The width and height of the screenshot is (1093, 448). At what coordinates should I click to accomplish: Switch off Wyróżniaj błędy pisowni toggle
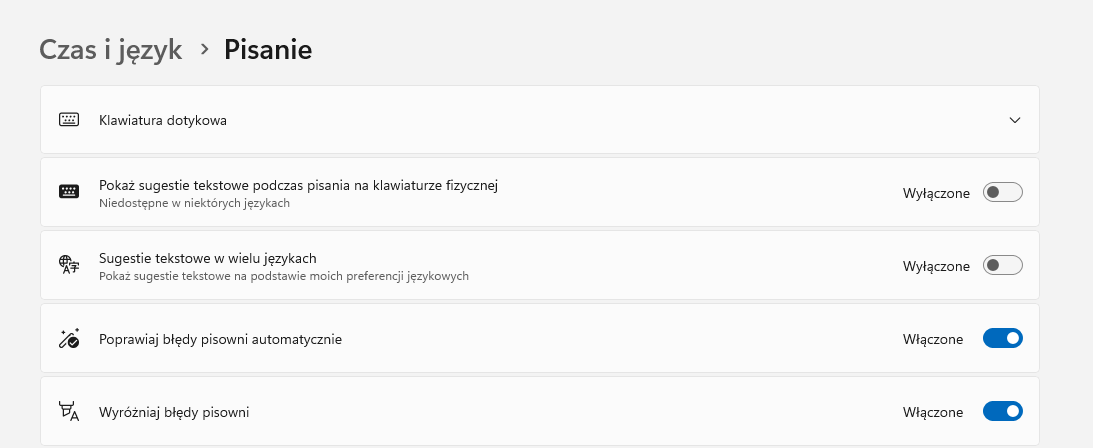pos(1002,412)
